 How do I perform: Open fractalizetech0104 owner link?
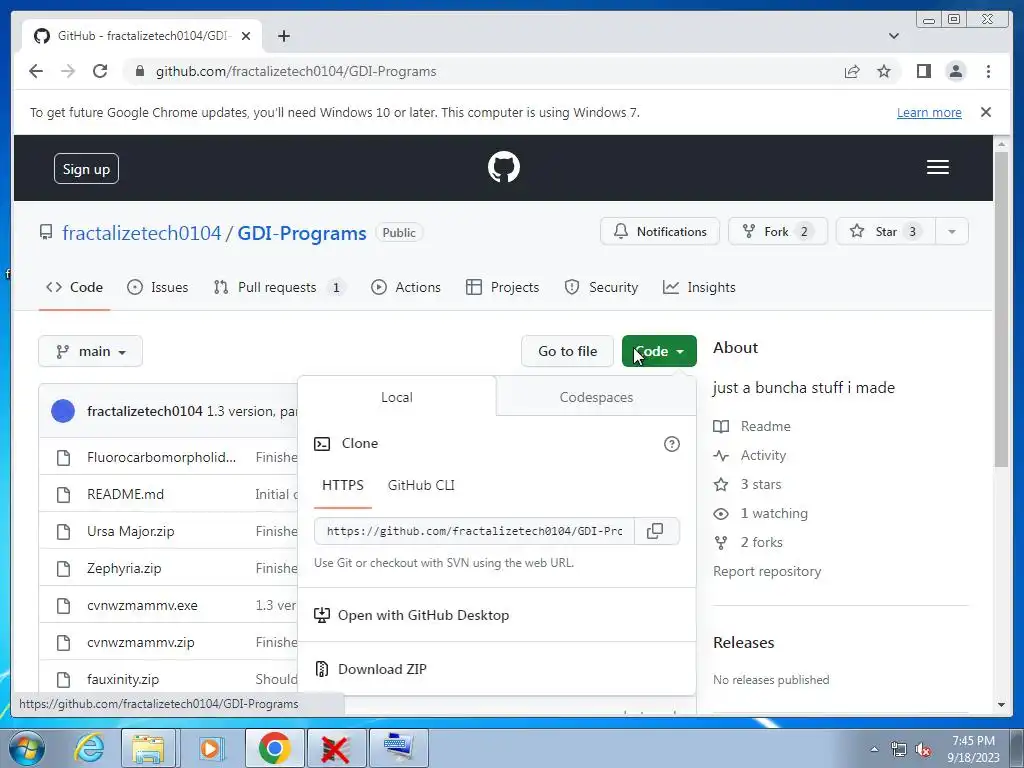tap(142, 233)
